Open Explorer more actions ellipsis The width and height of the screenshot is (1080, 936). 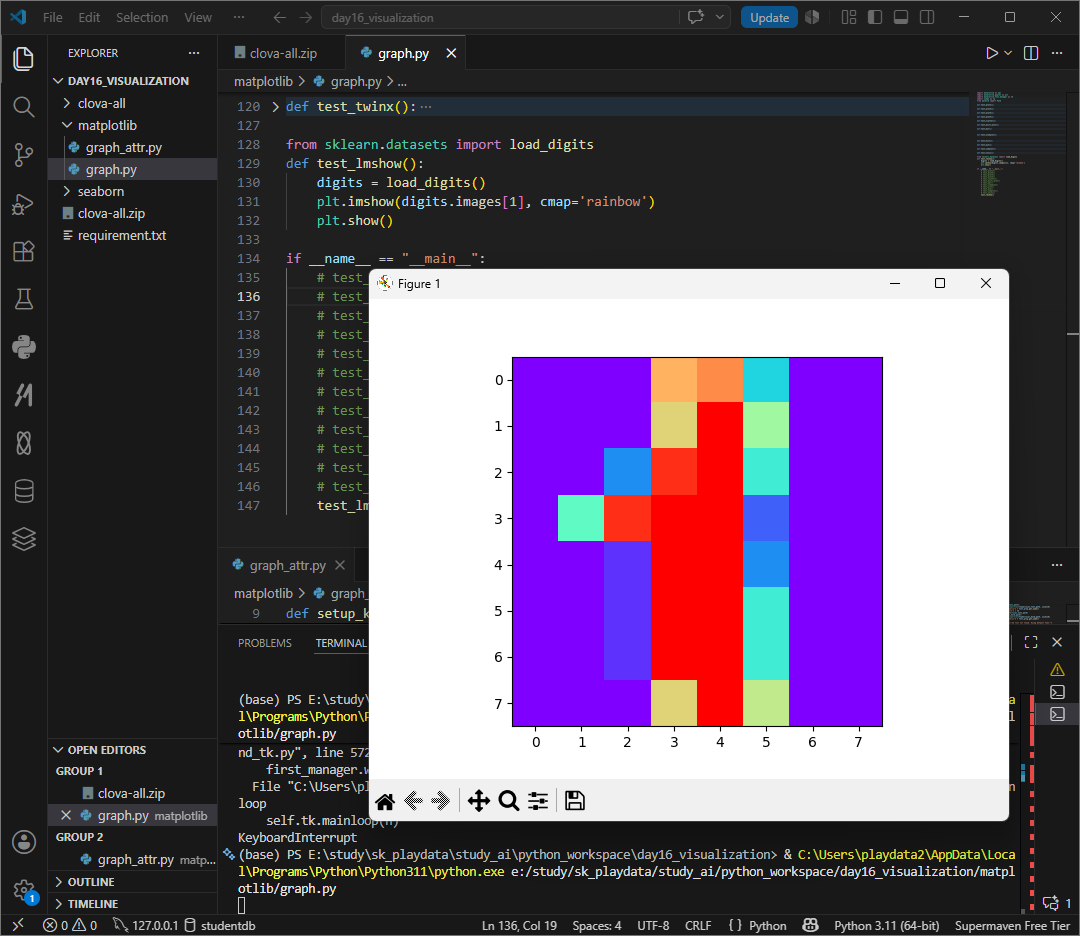pos(194,53)
